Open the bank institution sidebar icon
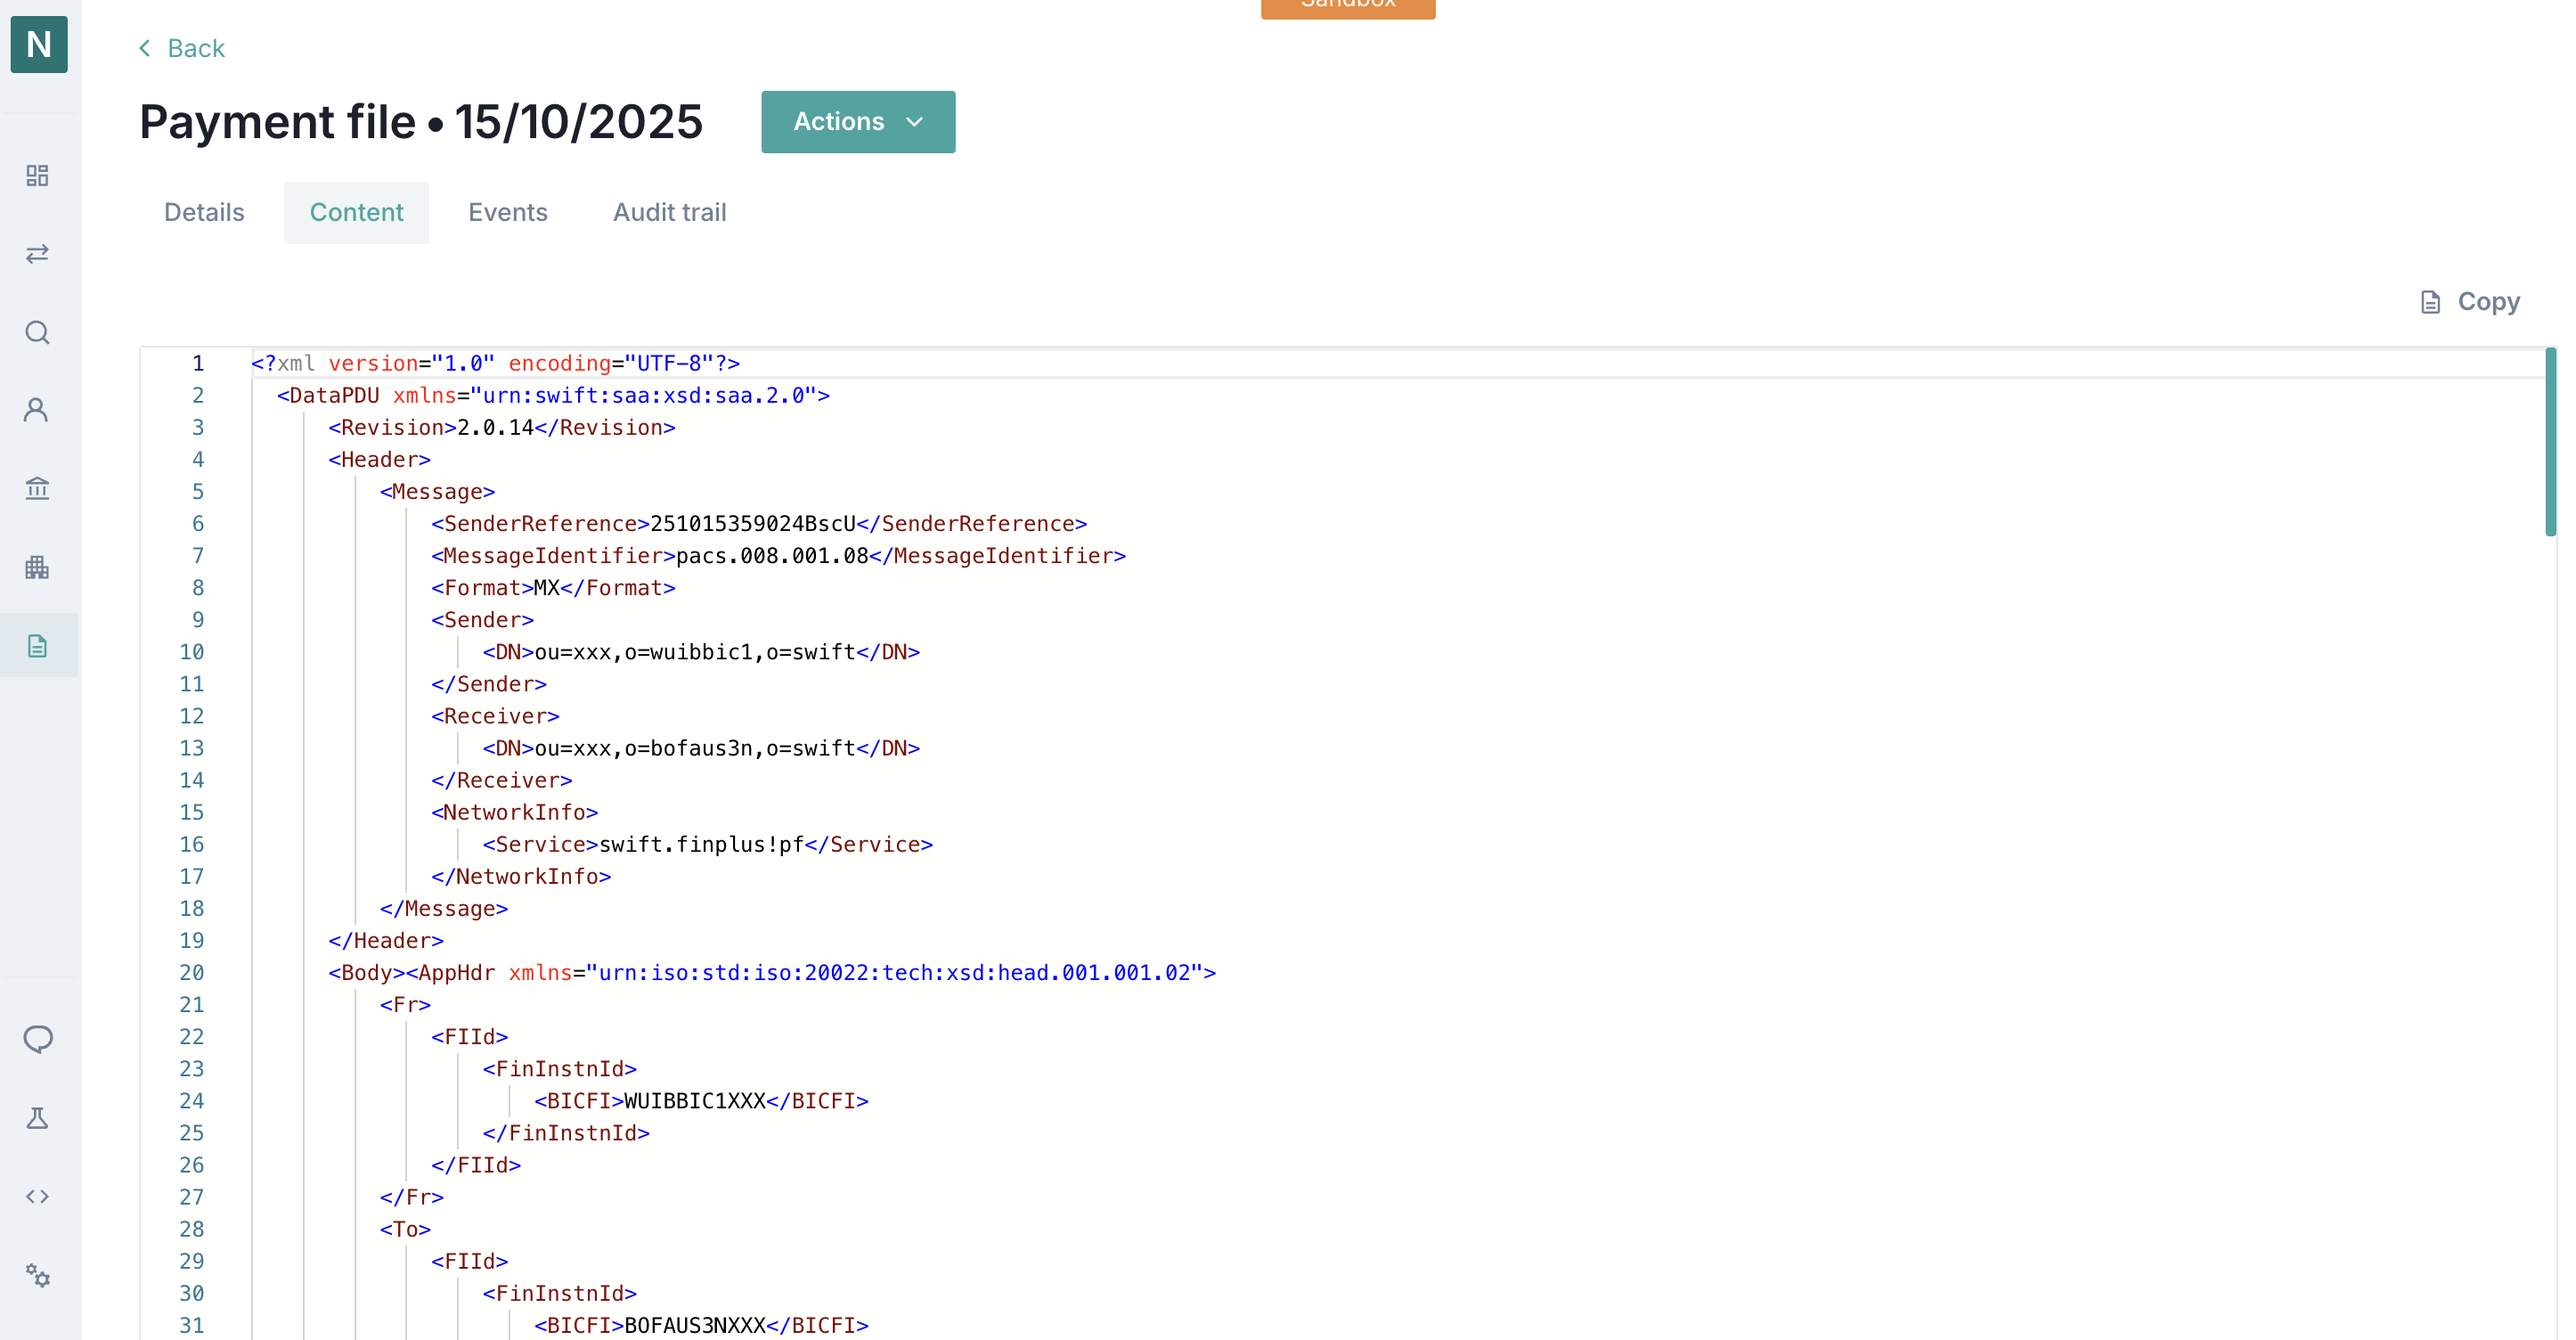This screenshot has width=2576, height=1340. (38, 488)
